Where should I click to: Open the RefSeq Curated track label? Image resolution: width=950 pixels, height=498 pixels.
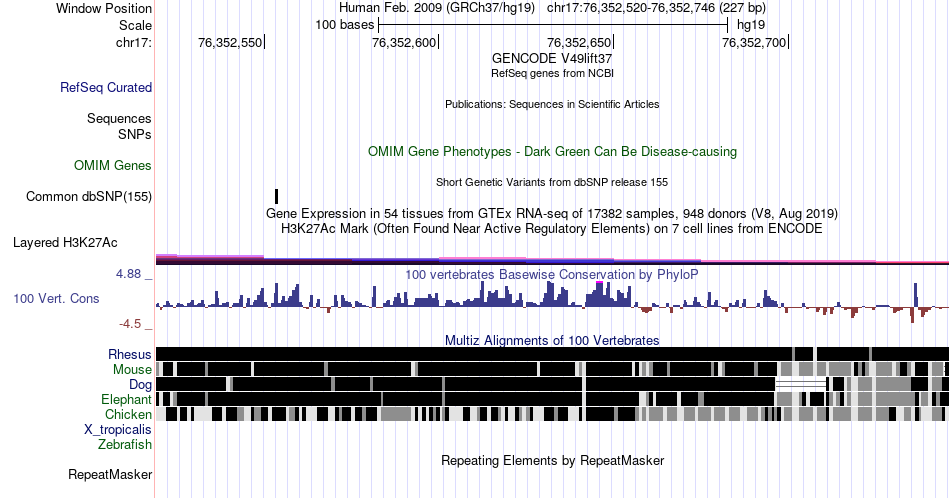coord(106,87)
